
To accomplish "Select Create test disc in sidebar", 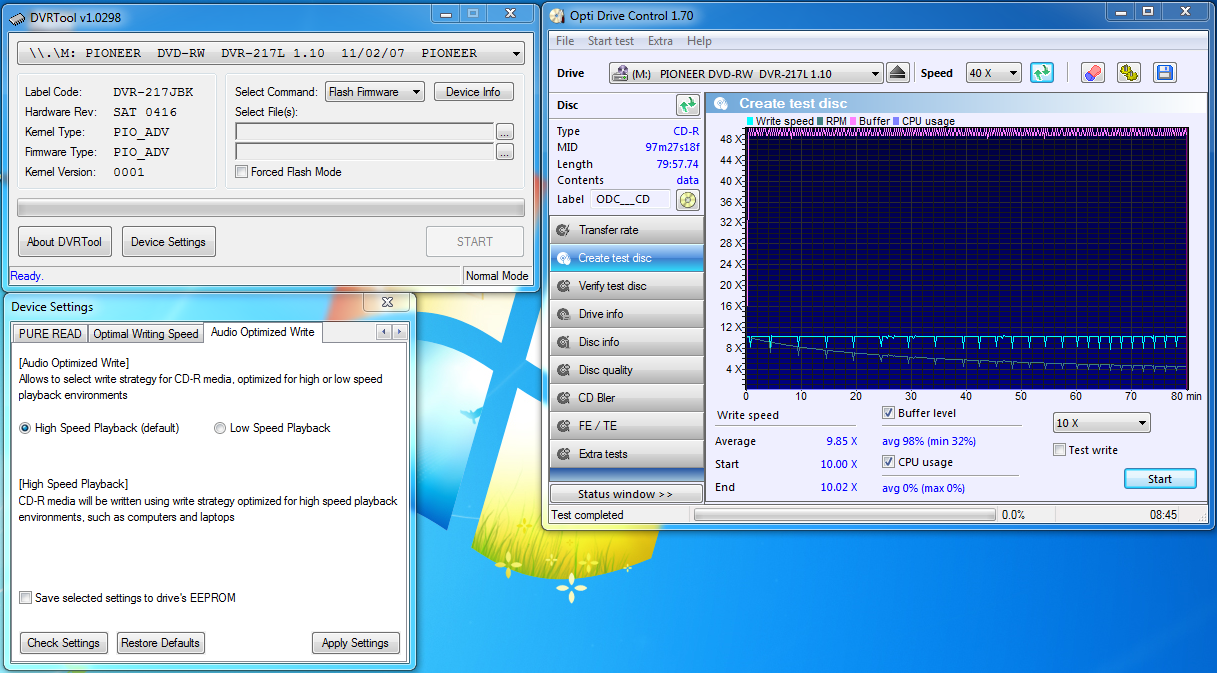I will (626, 258).
